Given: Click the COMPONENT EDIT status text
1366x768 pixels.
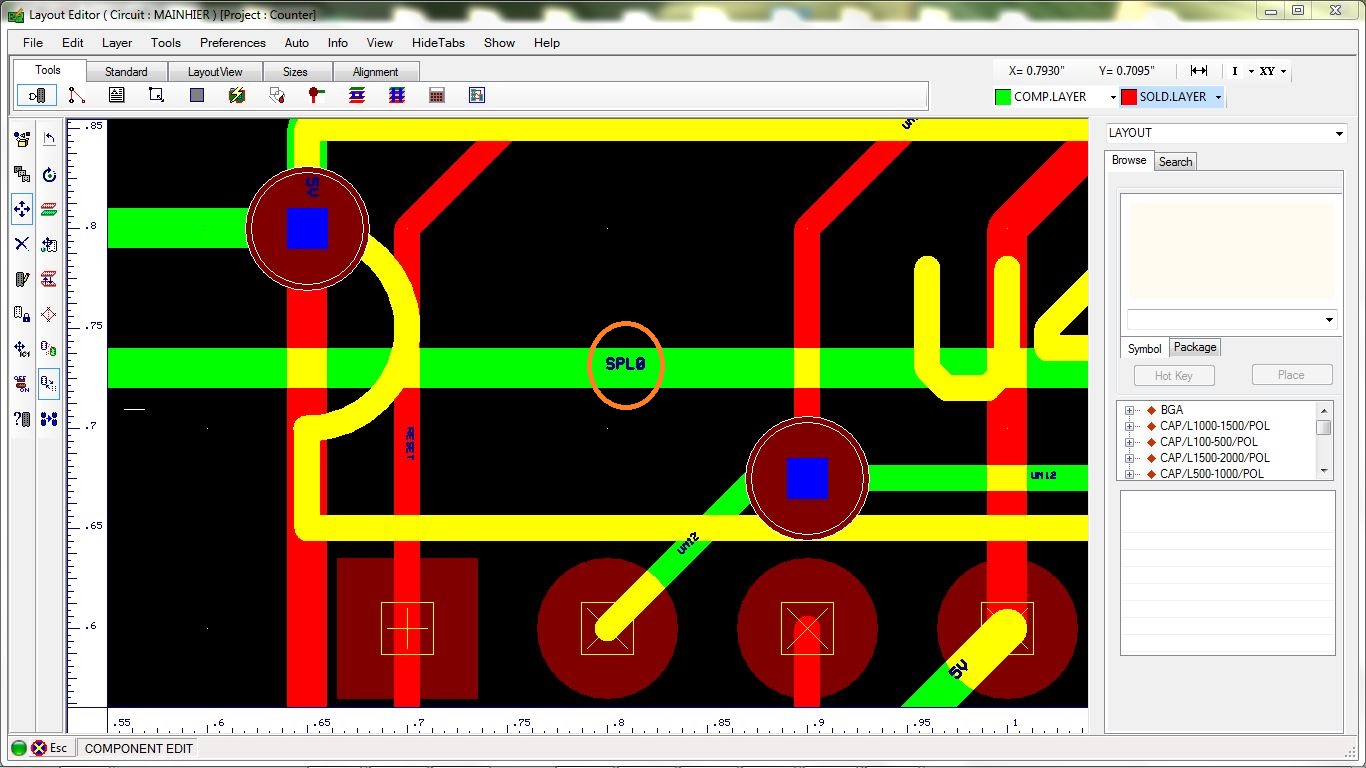Looking at the screenshot, I should (139, 748).
